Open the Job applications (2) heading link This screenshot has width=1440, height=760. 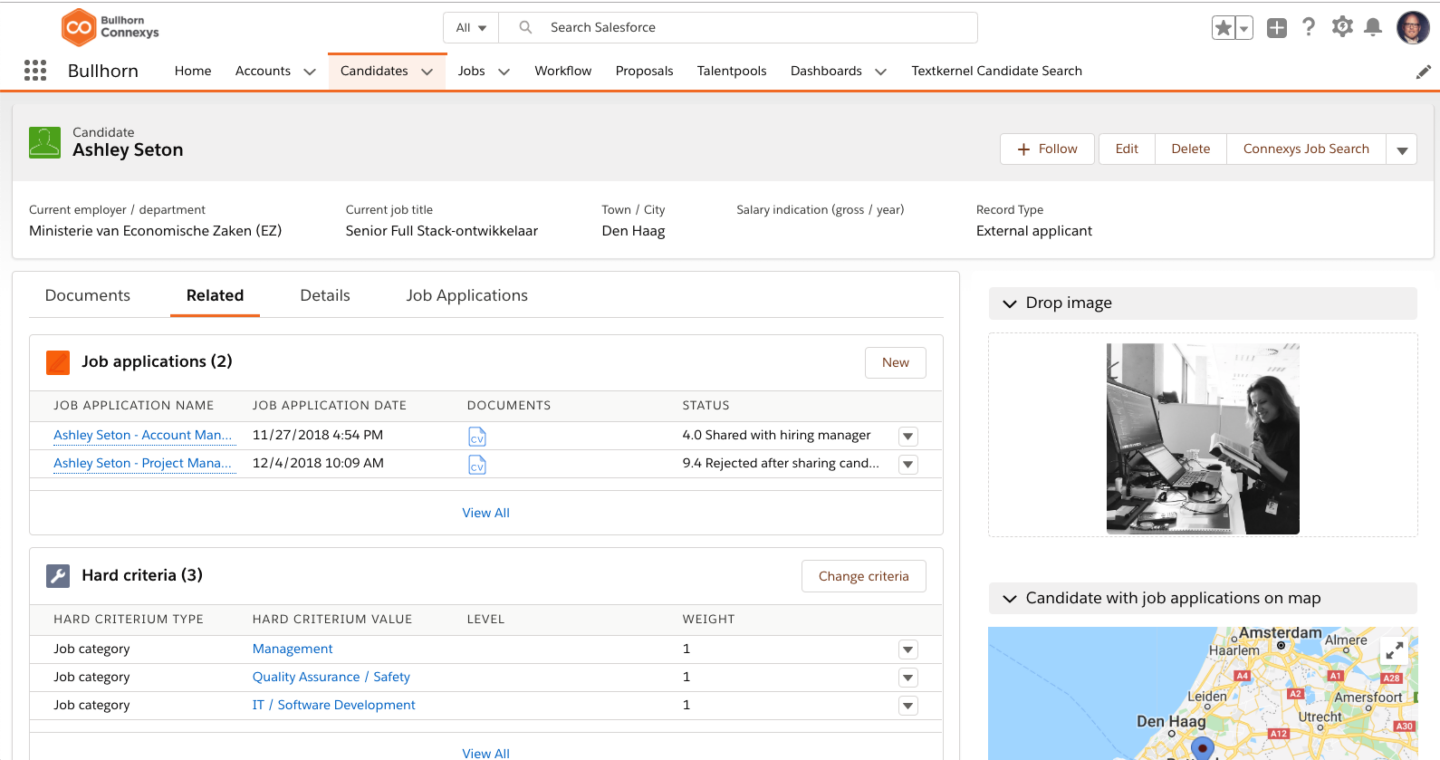coord(157,362)
